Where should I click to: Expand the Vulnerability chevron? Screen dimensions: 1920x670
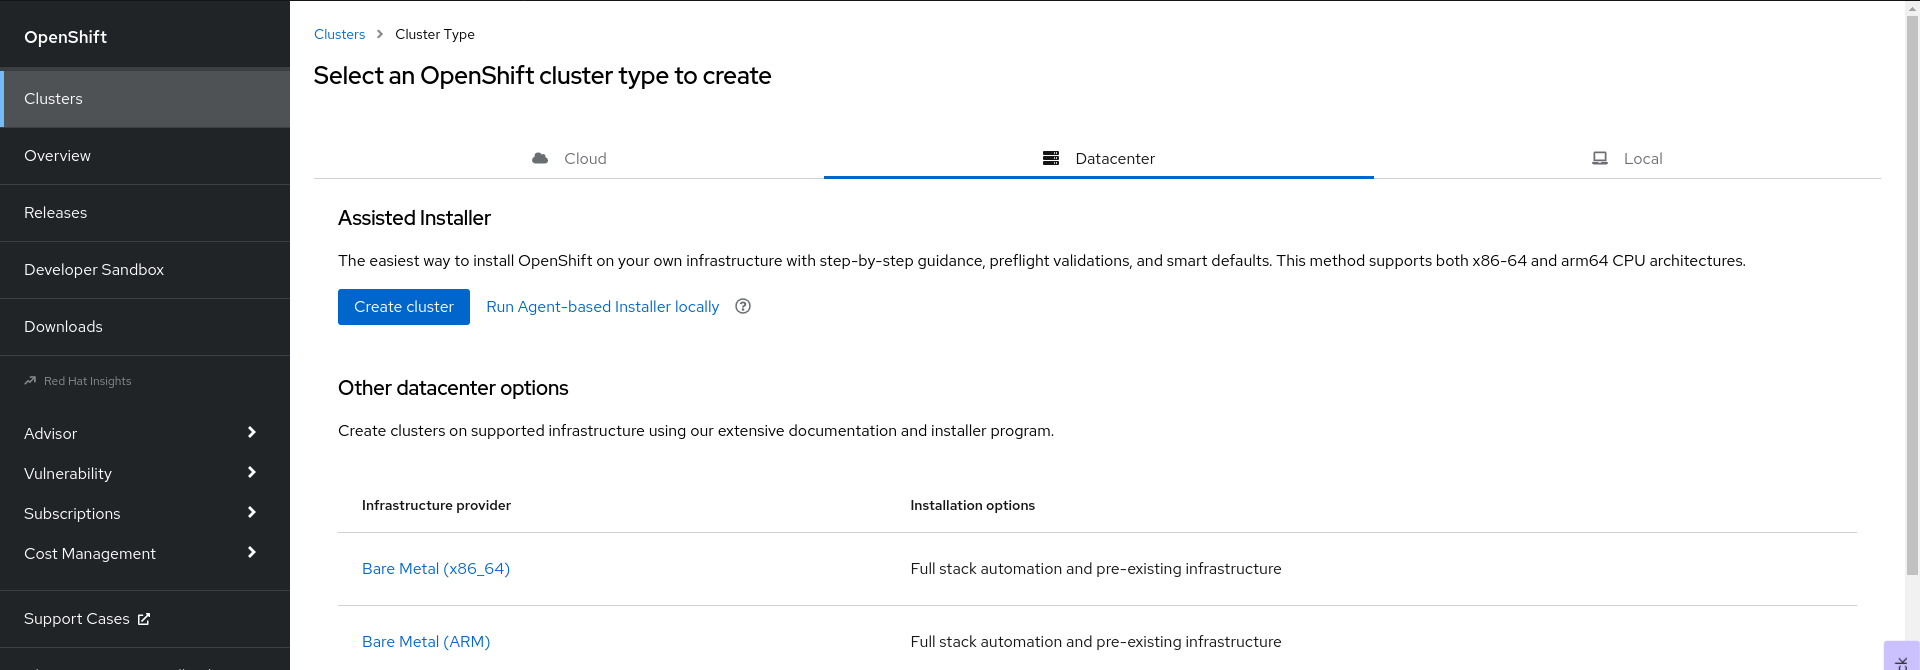tap(251, 473)
